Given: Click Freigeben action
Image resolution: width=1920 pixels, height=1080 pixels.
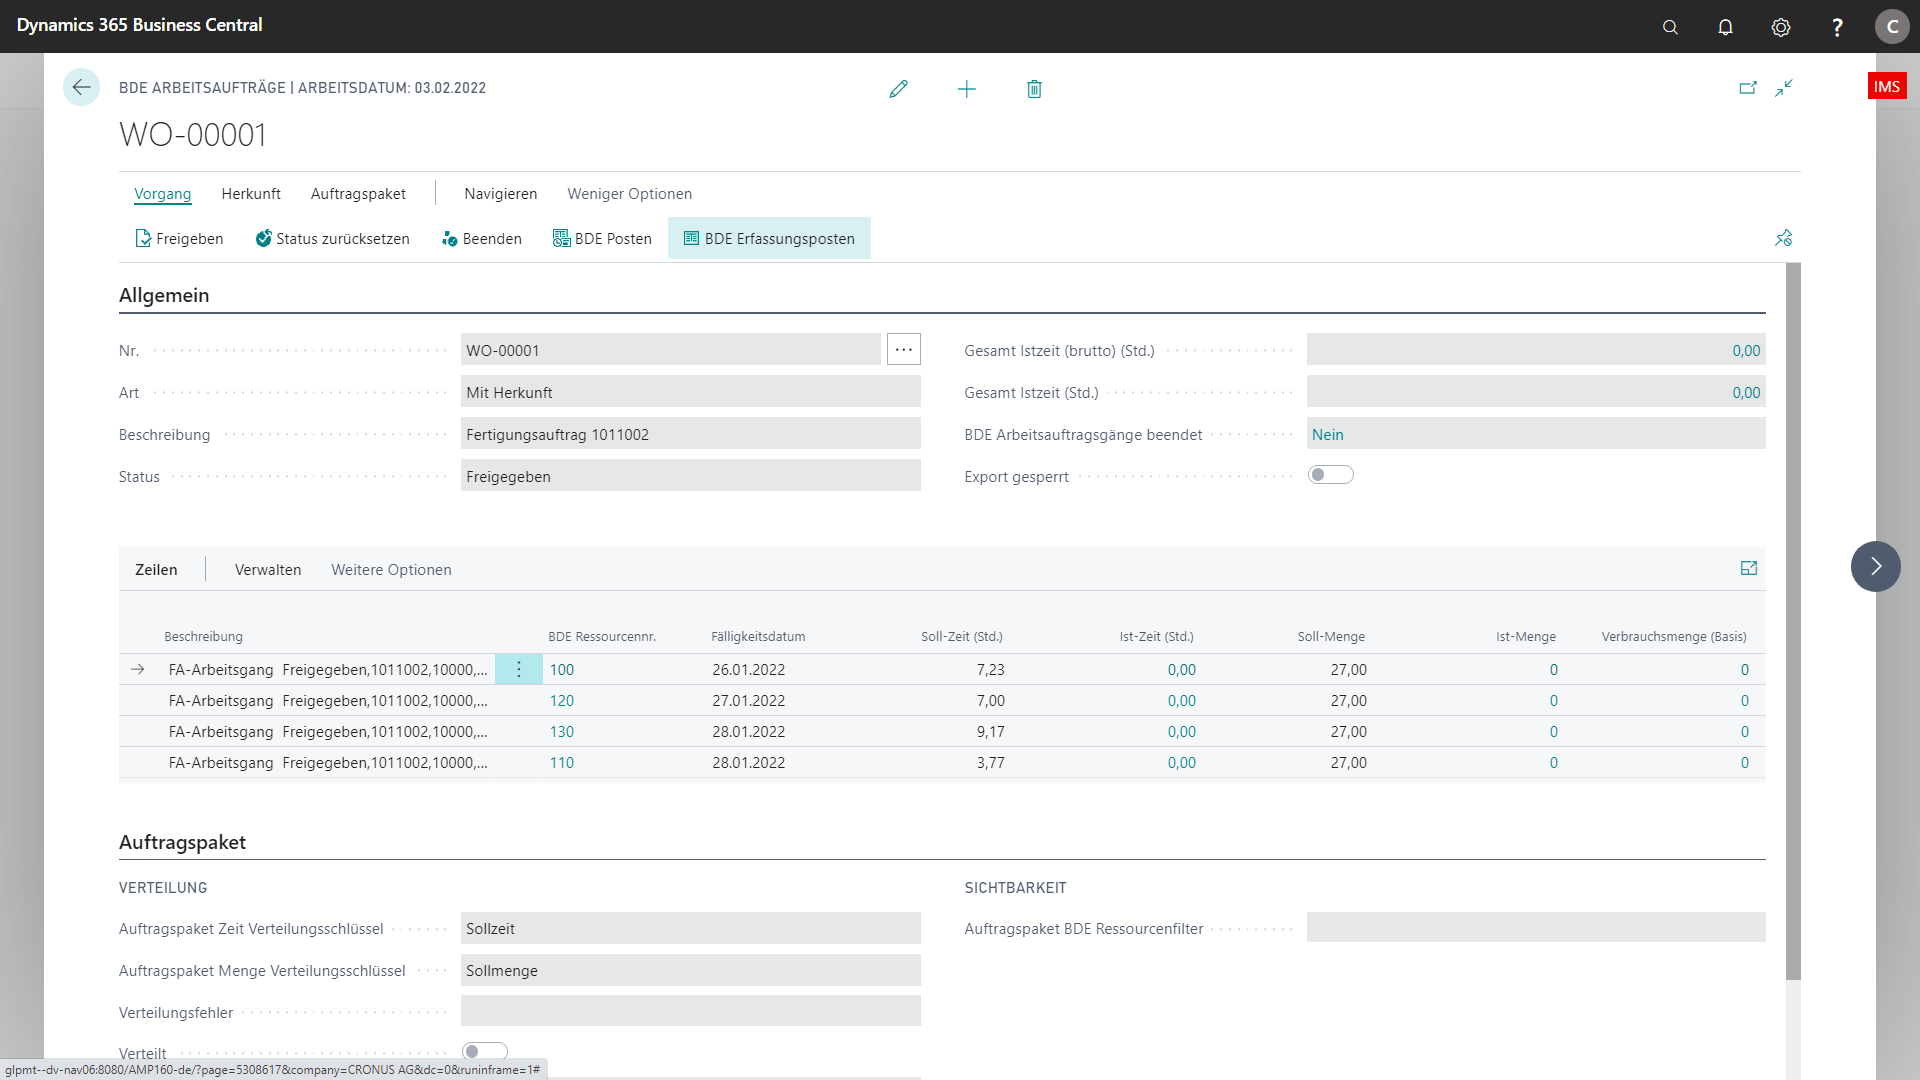Looking at the screenshot, I should pos(179,238).
